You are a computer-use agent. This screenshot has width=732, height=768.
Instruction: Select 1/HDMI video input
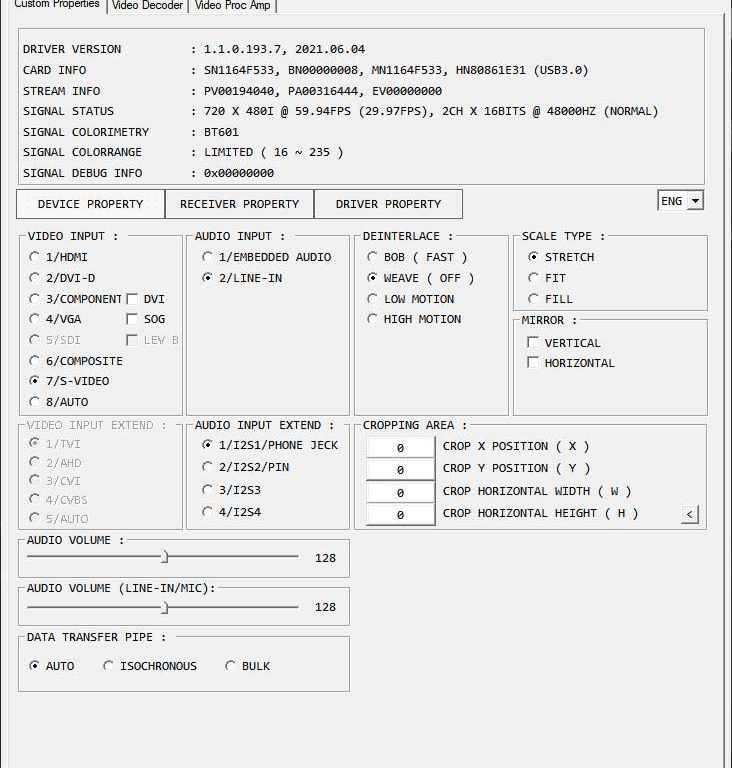pos(35,257)
